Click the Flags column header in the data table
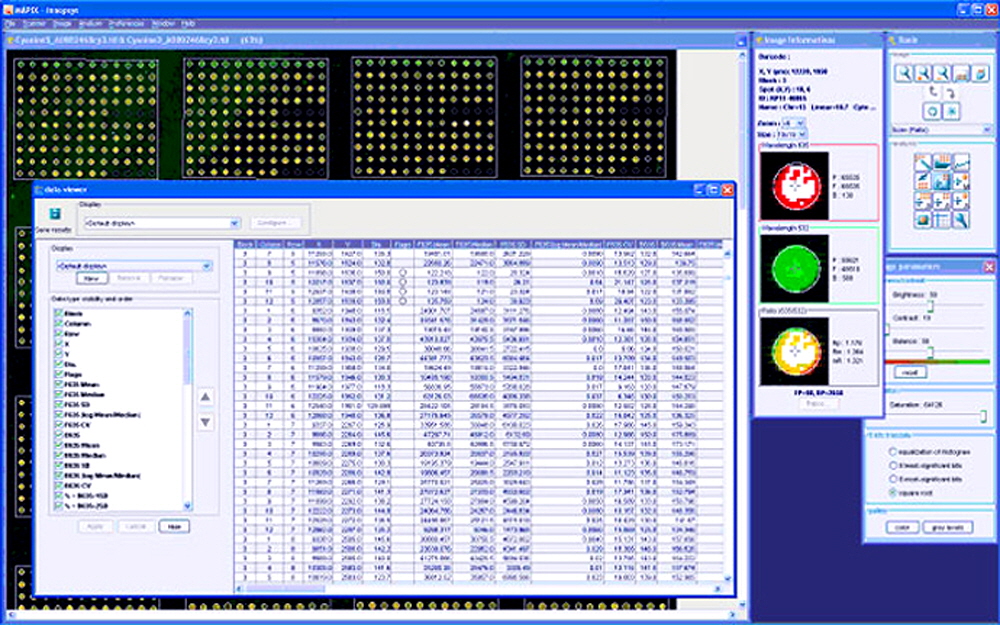Image resolution: width=1000 pixels, height=625 pixels. tap(402, 244)
